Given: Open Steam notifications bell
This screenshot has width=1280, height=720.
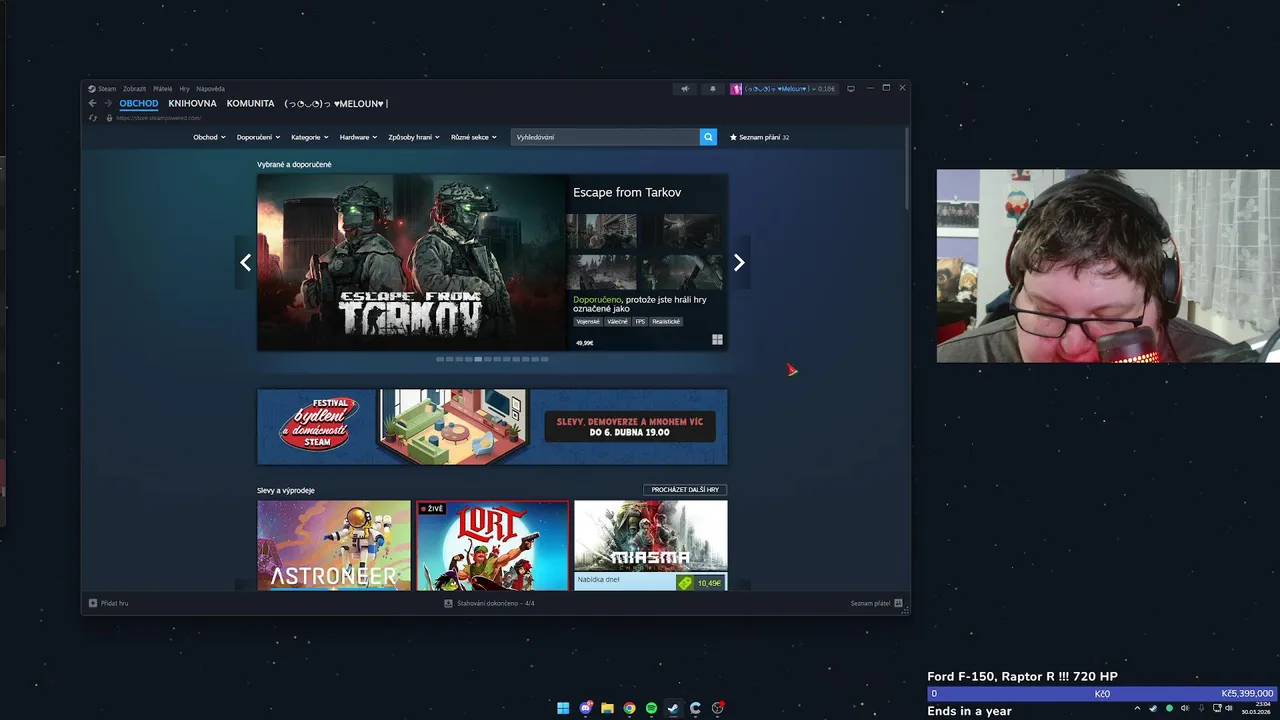Looking at the screenshot, I should (x=713, y=88).
